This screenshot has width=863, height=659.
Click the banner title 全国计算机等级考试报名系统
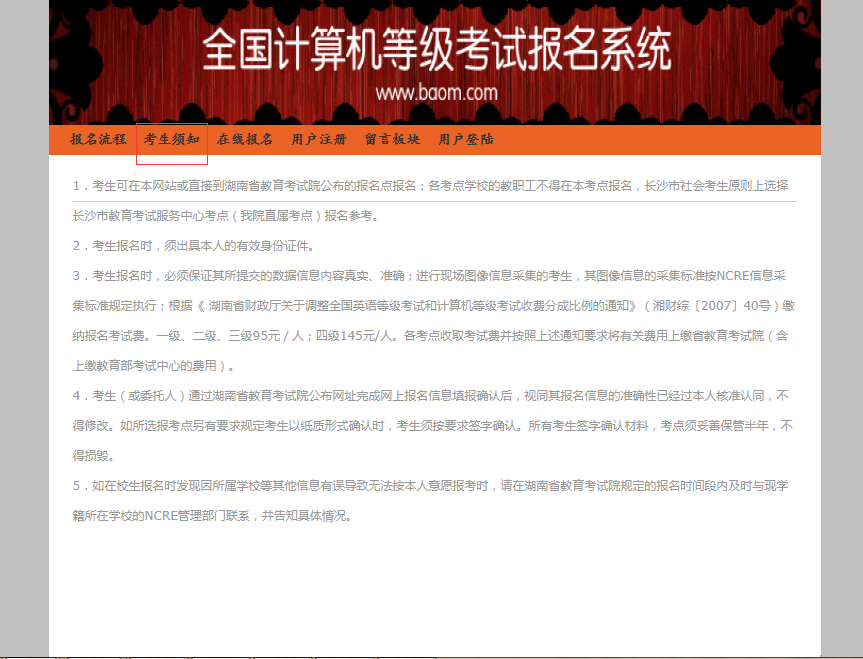436,50
